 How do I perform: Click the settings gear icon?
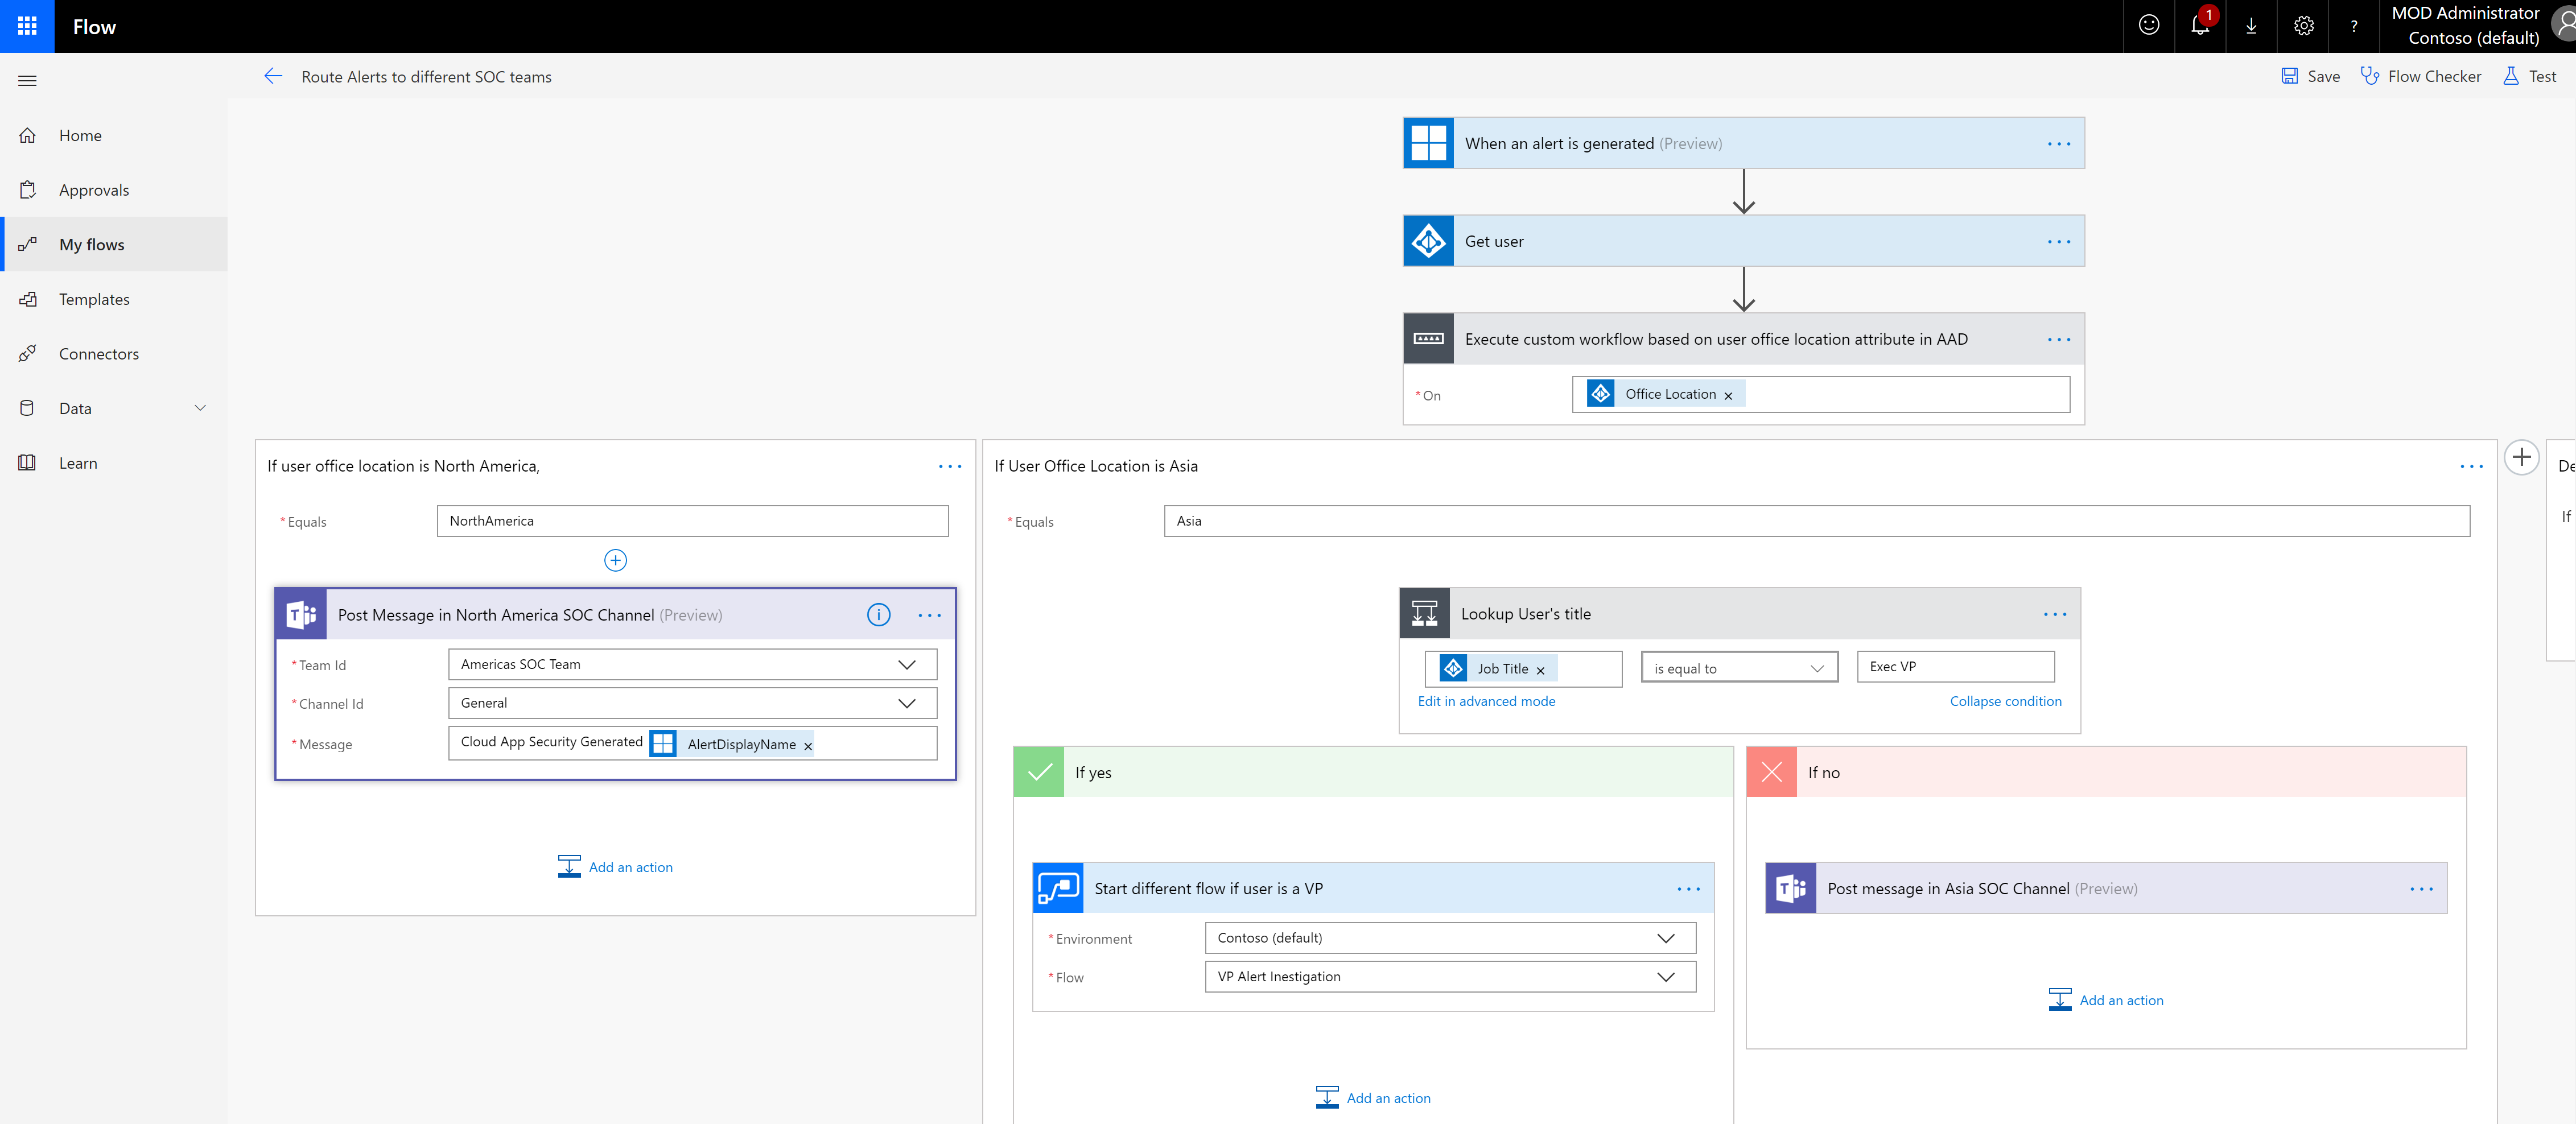coord(2303,26)
